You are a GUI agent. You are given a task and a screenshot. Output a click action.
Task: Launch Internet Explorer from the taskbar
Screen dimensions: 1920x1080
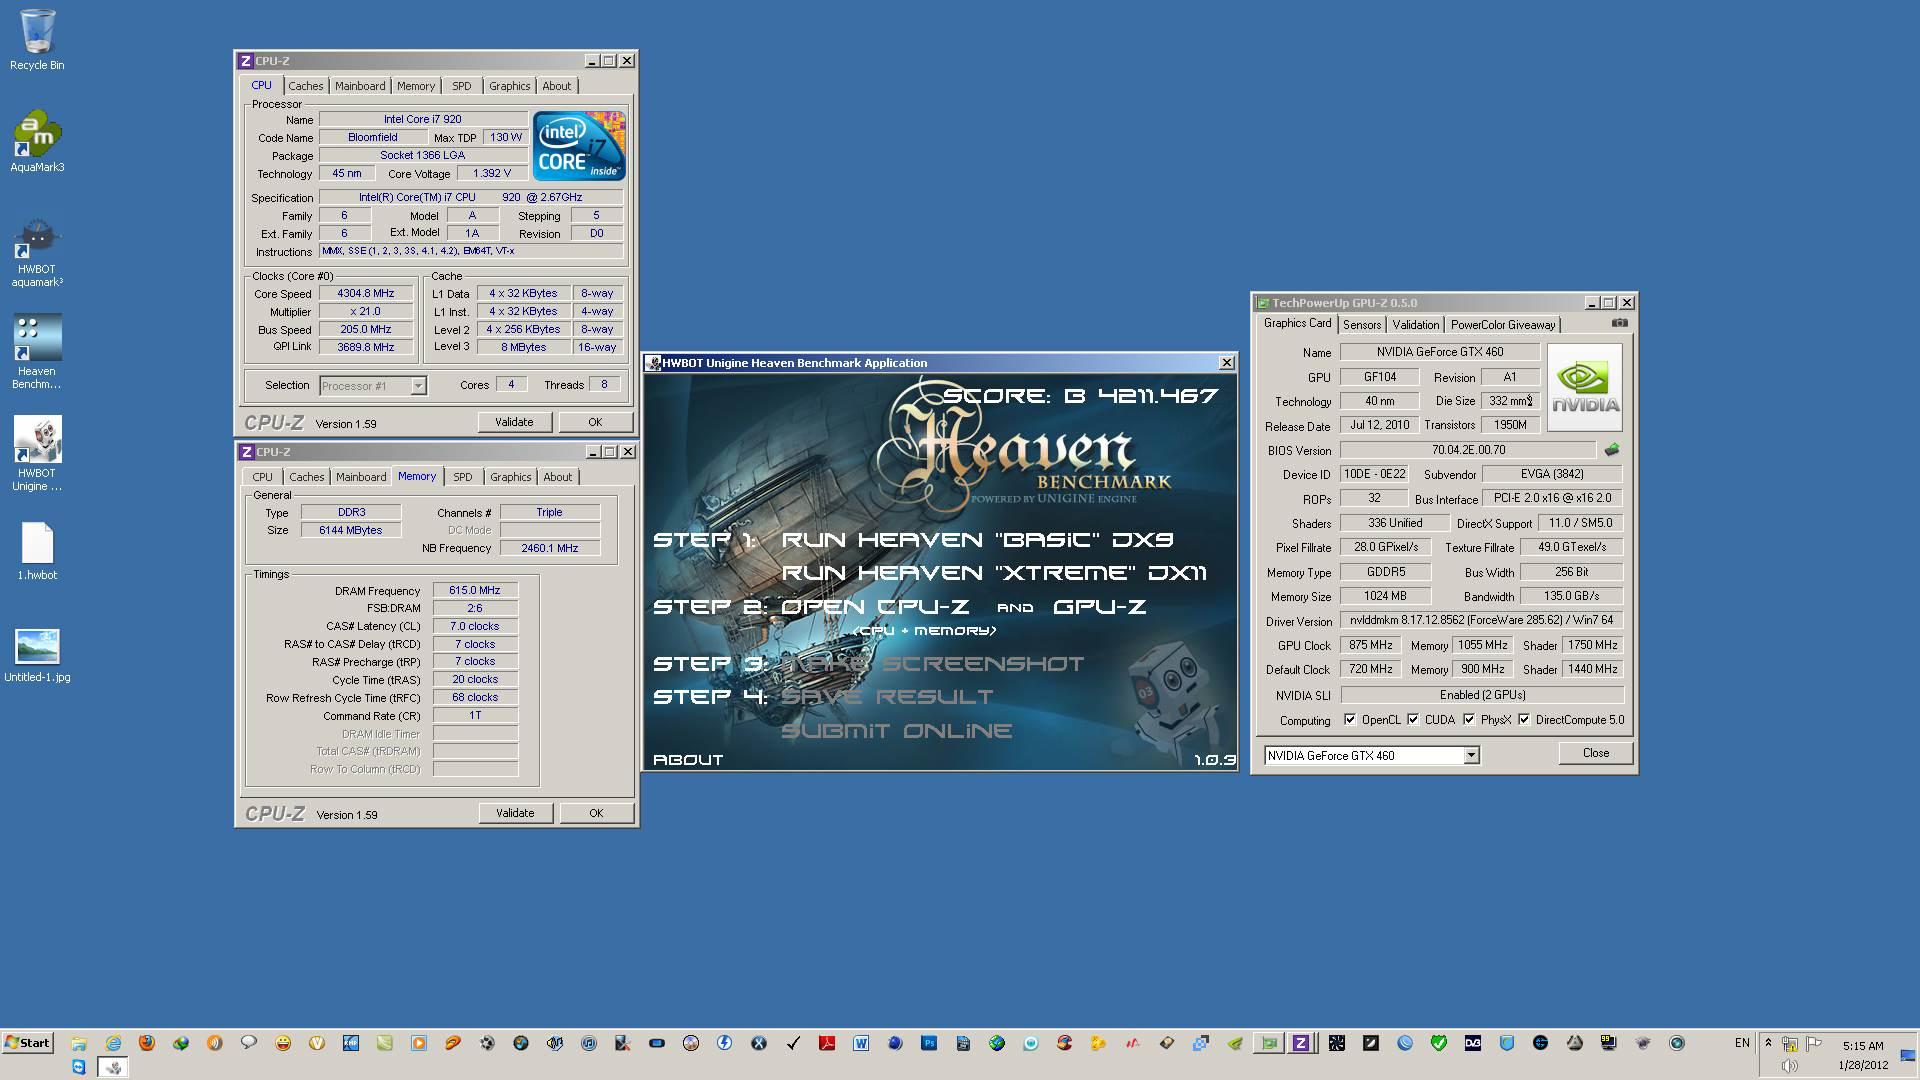coord(113,1043)
